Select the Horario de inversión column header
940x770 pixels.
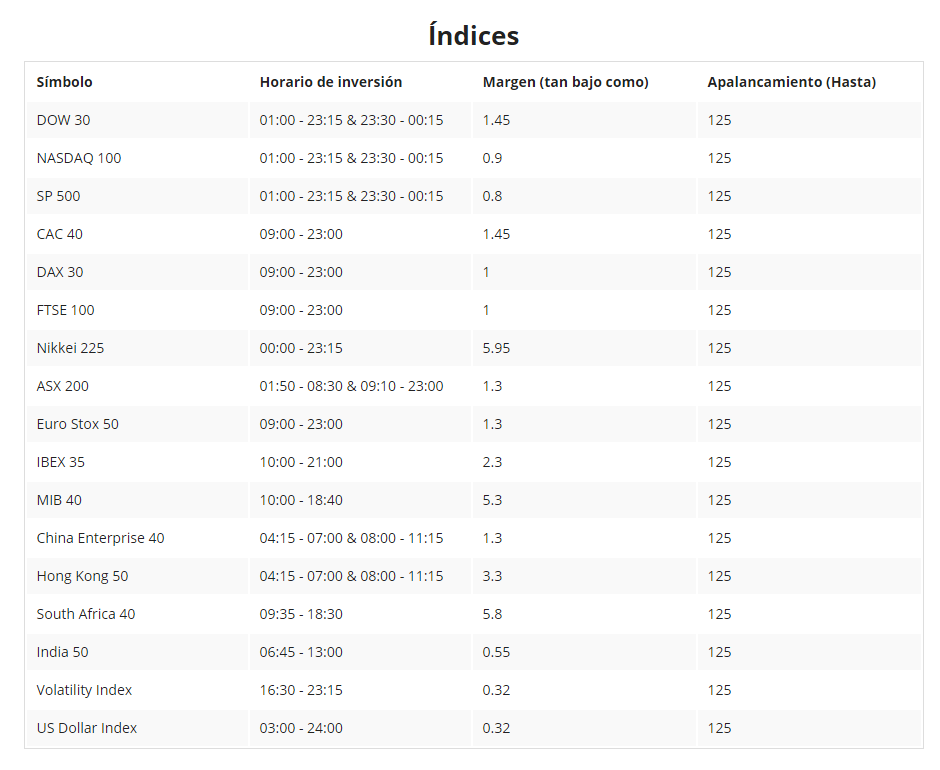[331, 82]
